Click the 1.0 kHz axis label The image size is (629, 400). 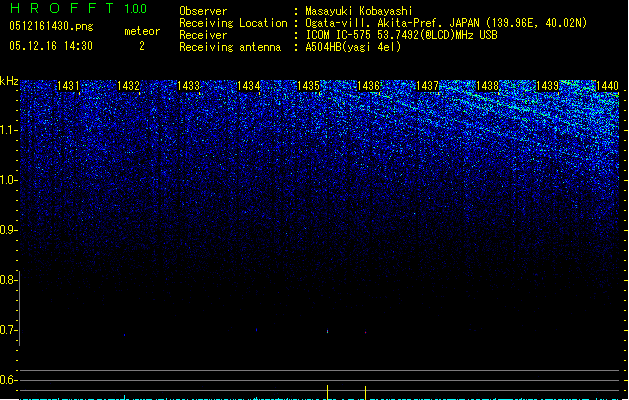tap(9, 180)
